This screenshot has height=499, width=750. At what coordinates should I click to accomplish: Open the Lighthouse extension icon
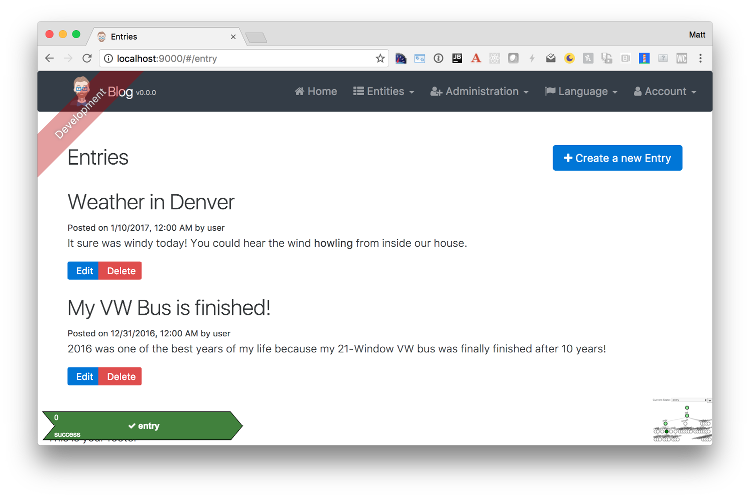644,58
